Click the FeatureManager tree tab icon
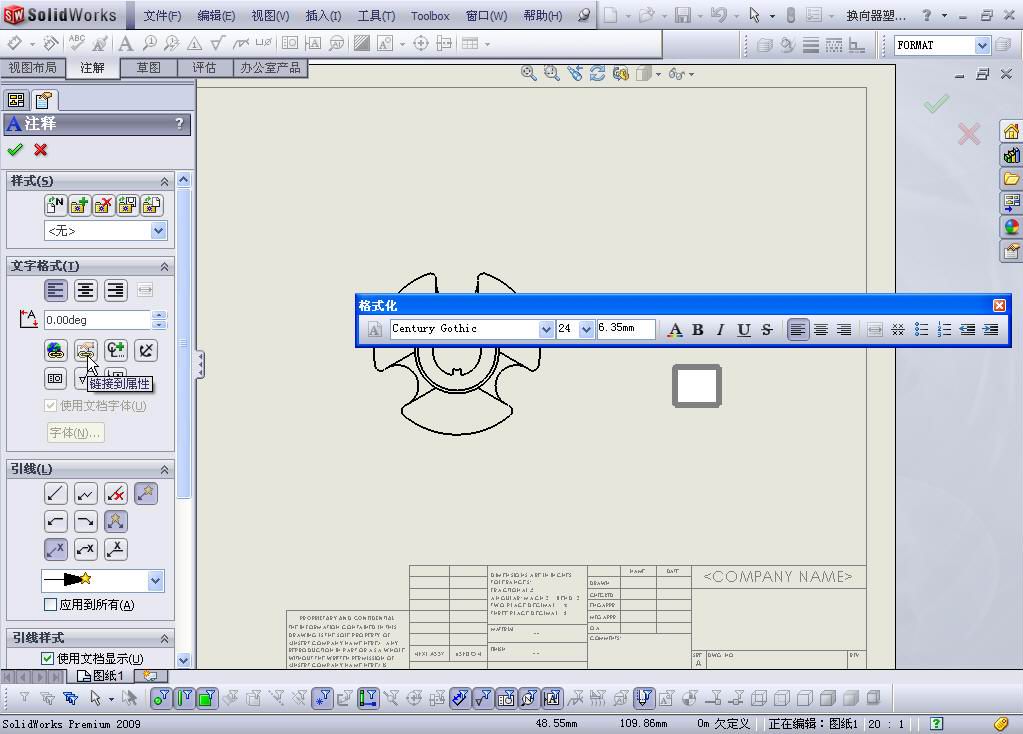This screenshot has width=1023, height=734. click(x=16, y=100)
